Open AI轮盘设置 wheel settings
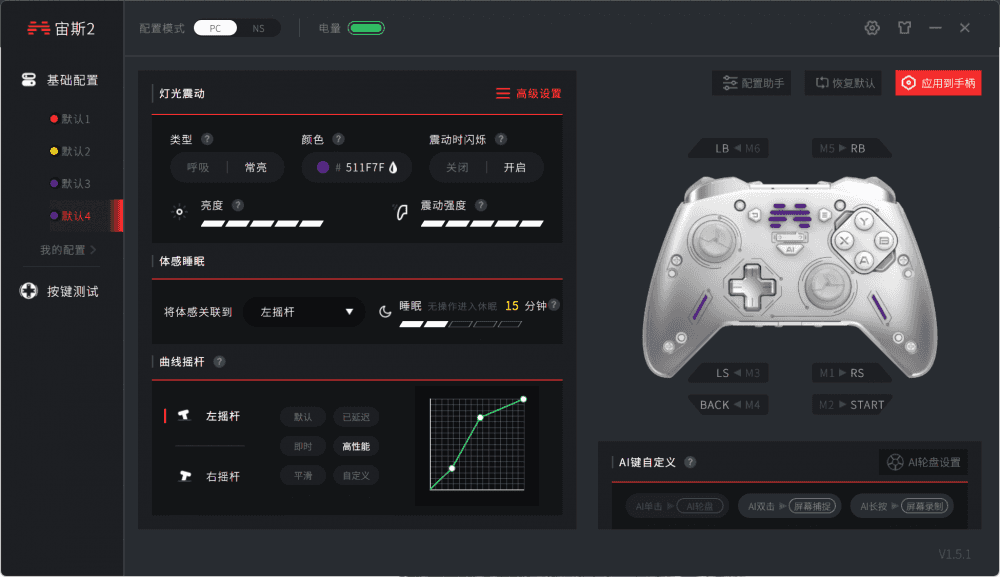This screenshot has width=1000, height=577. 923,462
